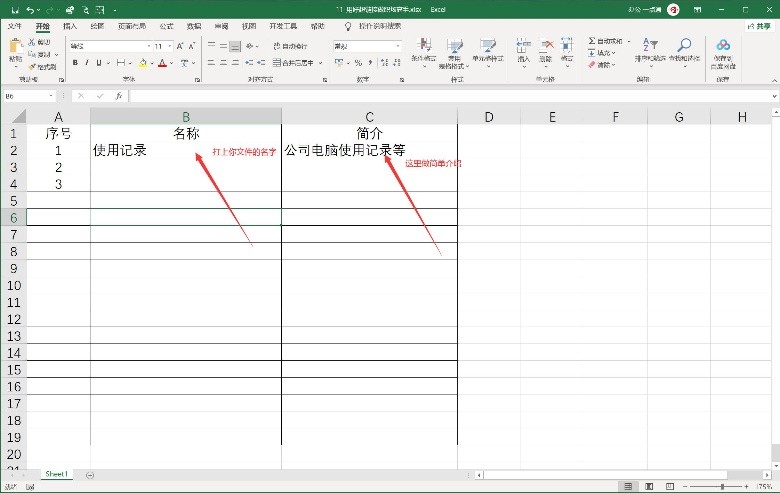
Task: Click the Save to Baidu cloud icon
Action: [723, 46]
